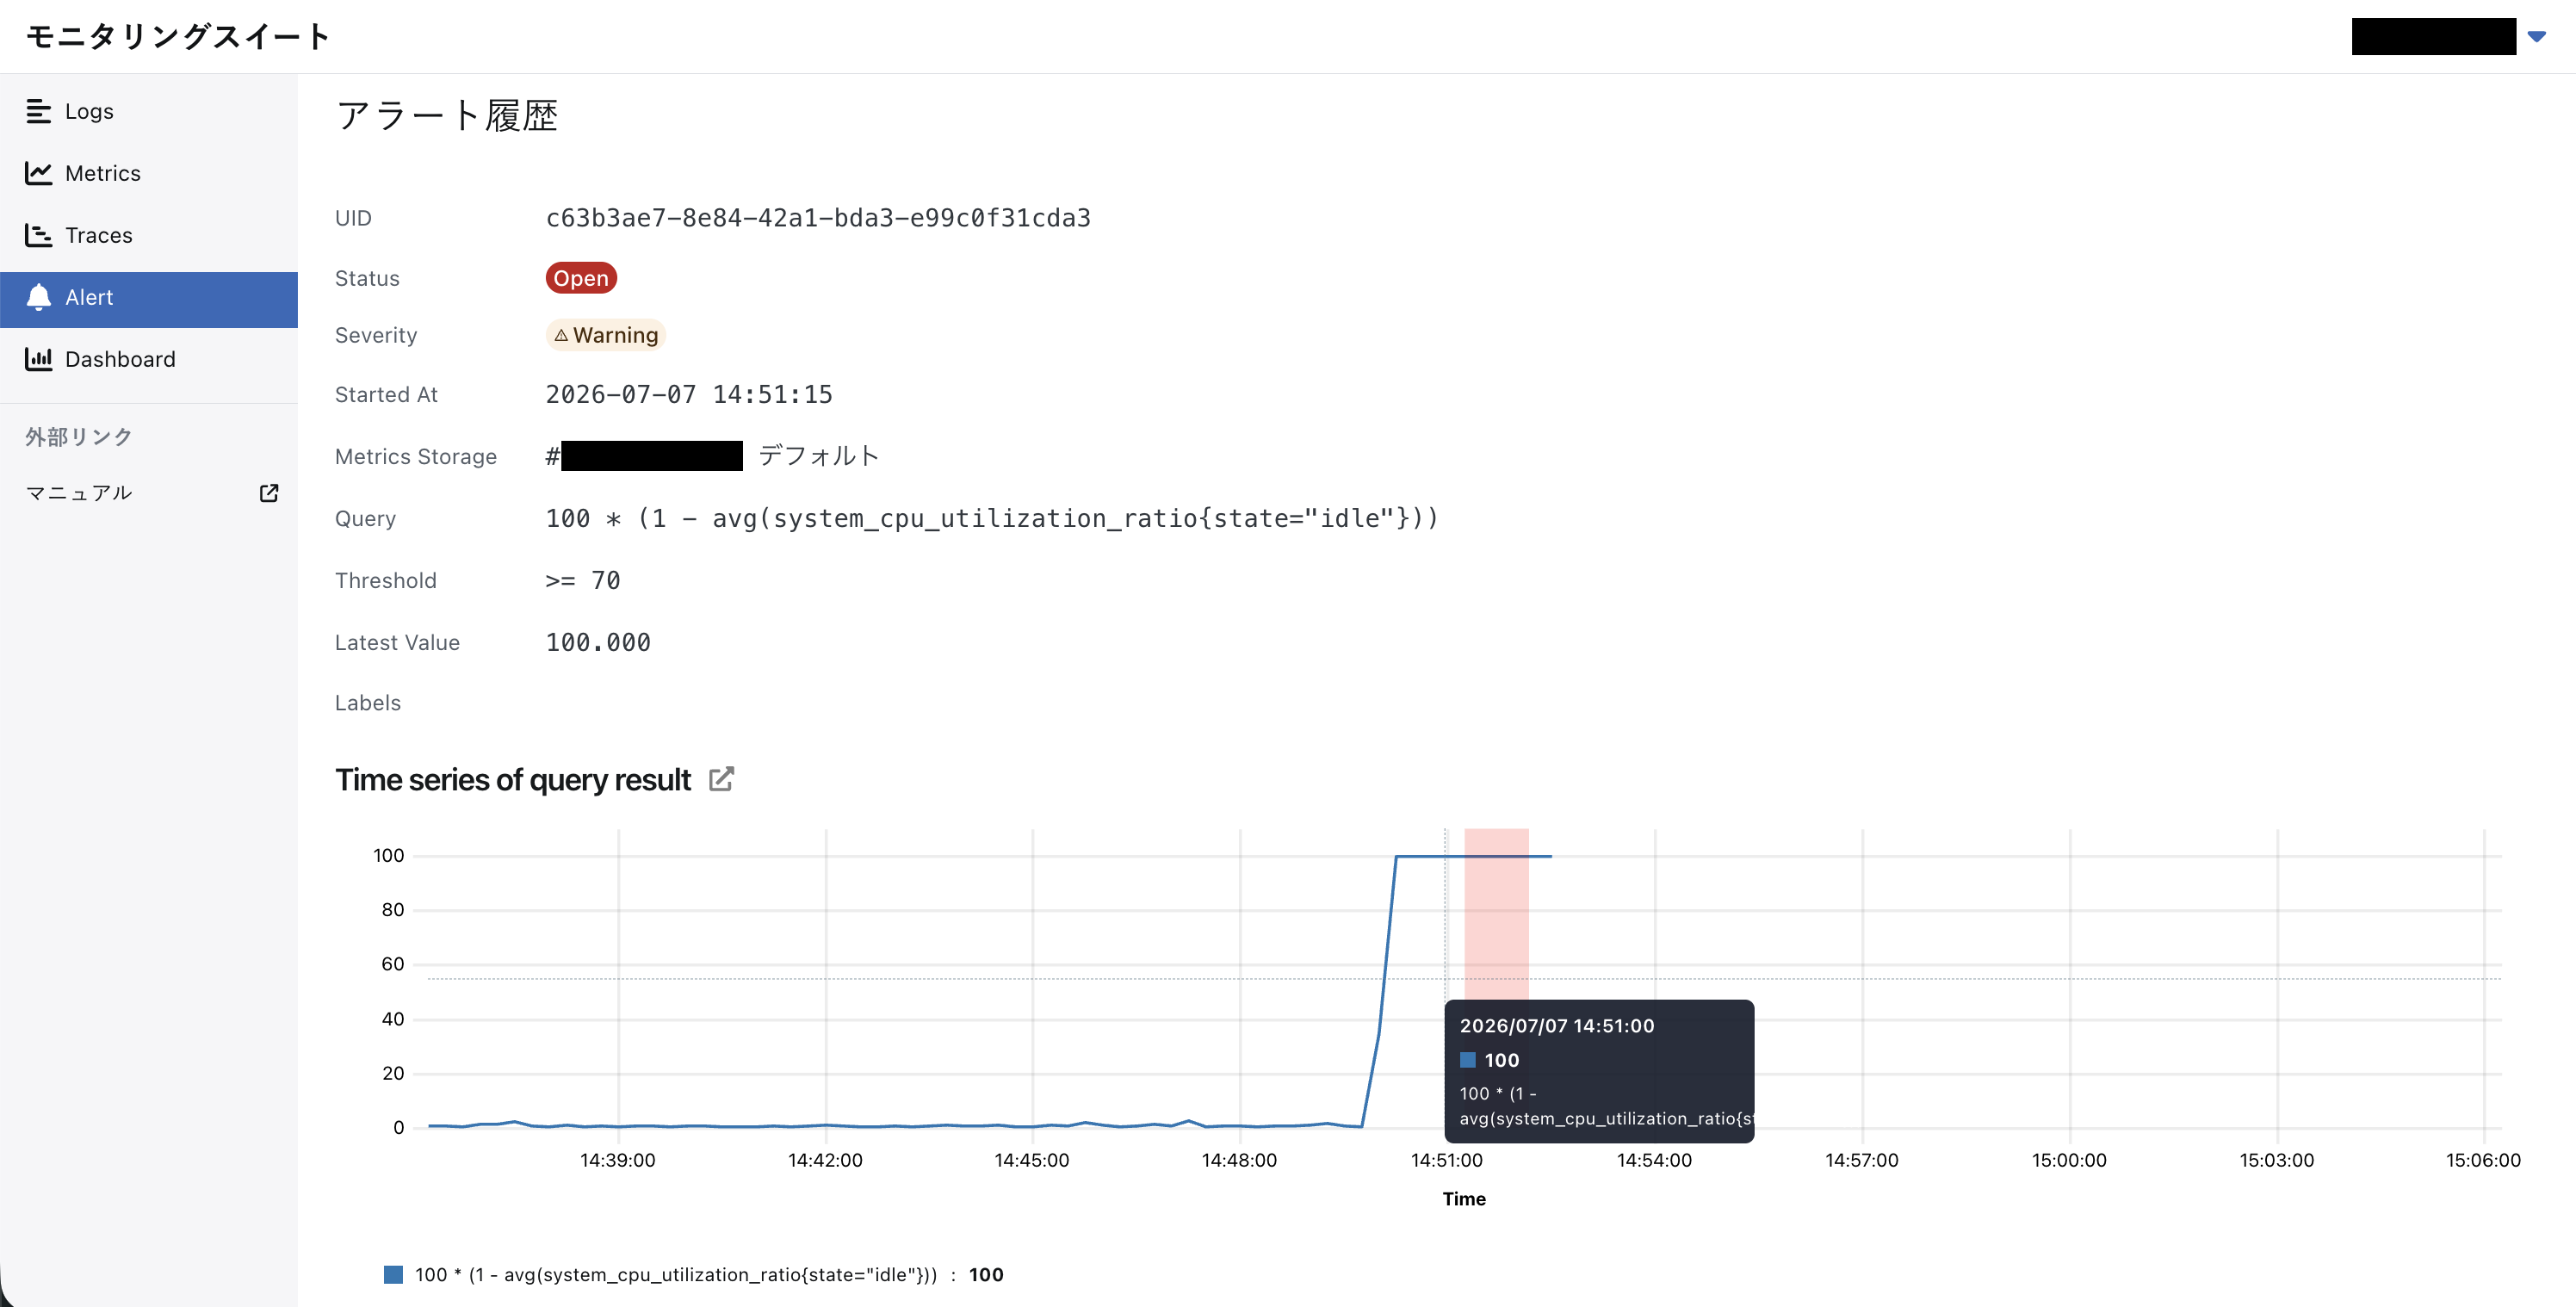Expand the account dropdown arrow
The width and height of the screenshot is (2576, 1307).
[x=2537, y=36]
